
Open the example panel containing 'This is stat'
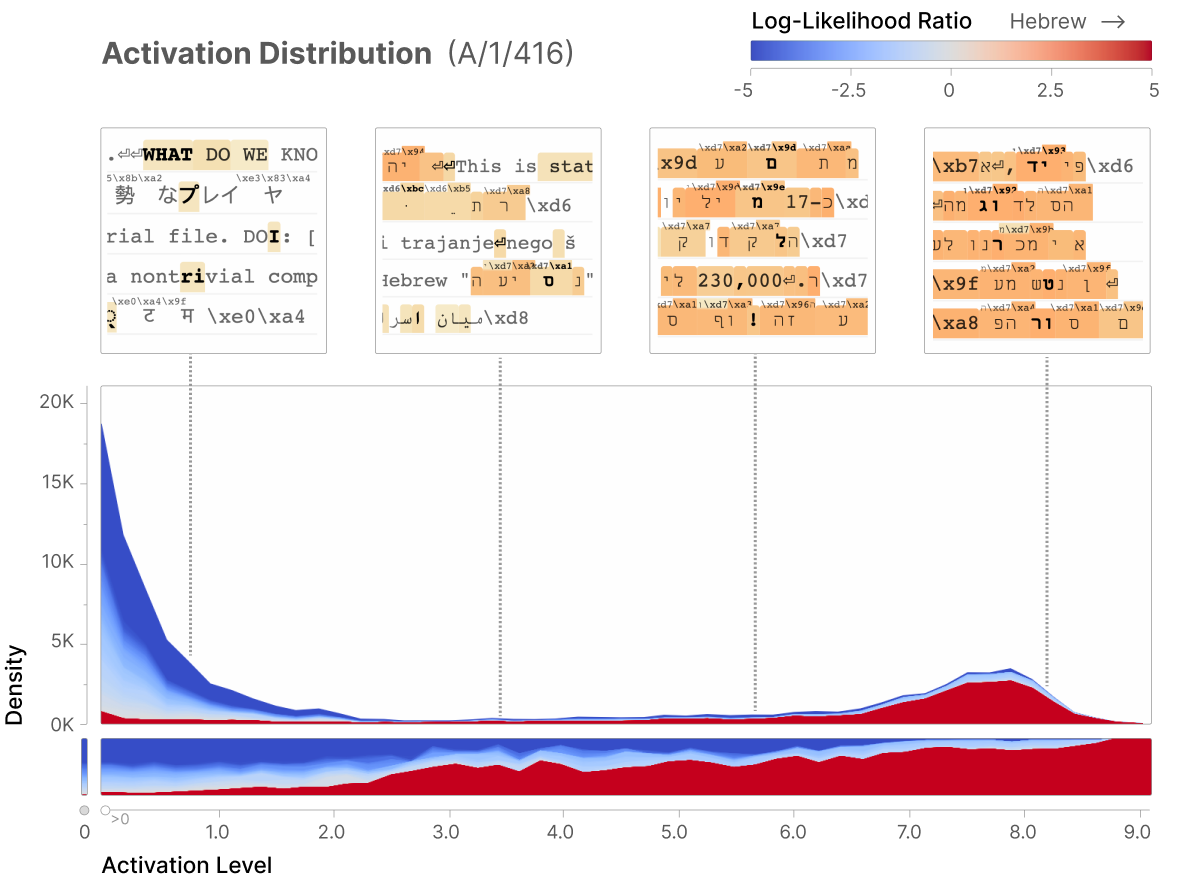(488, 240)
